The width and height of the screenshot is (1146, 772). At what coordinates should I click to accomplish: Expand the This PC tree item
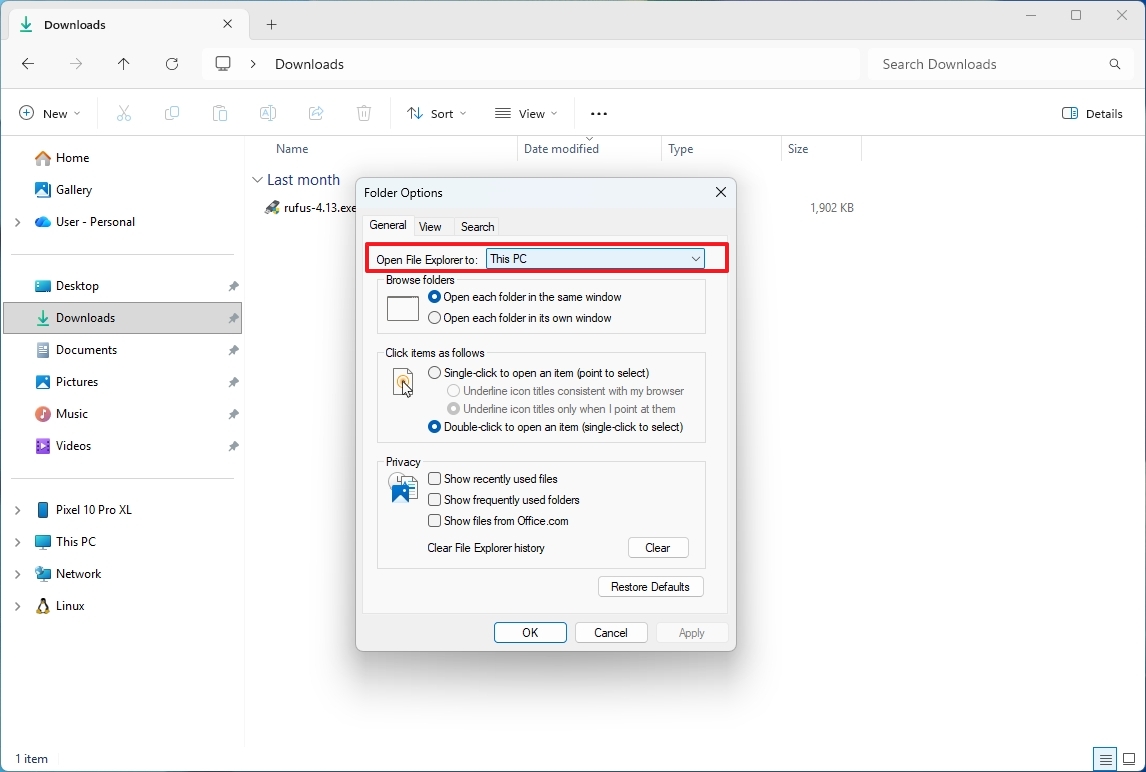pyautogui.click(x=16, y=541)
